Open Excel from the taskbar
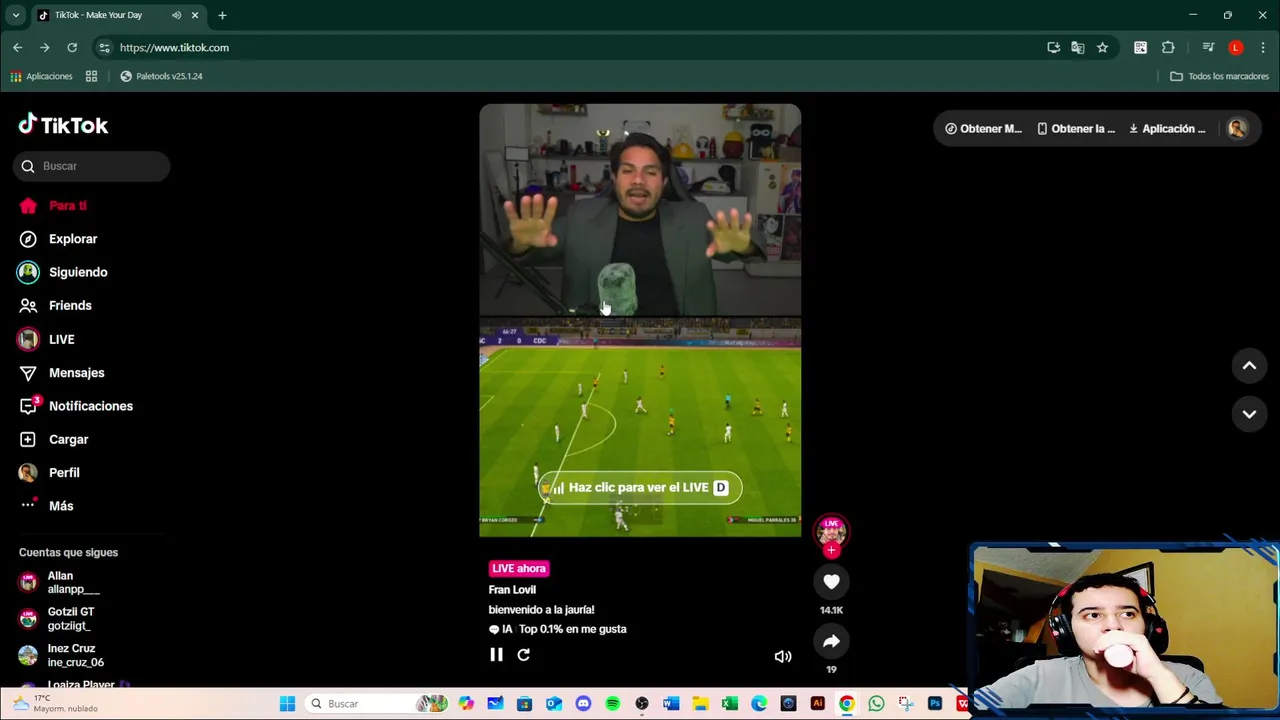The height and width of the screenshot is (720, 1280). click(x=729, y=704)
